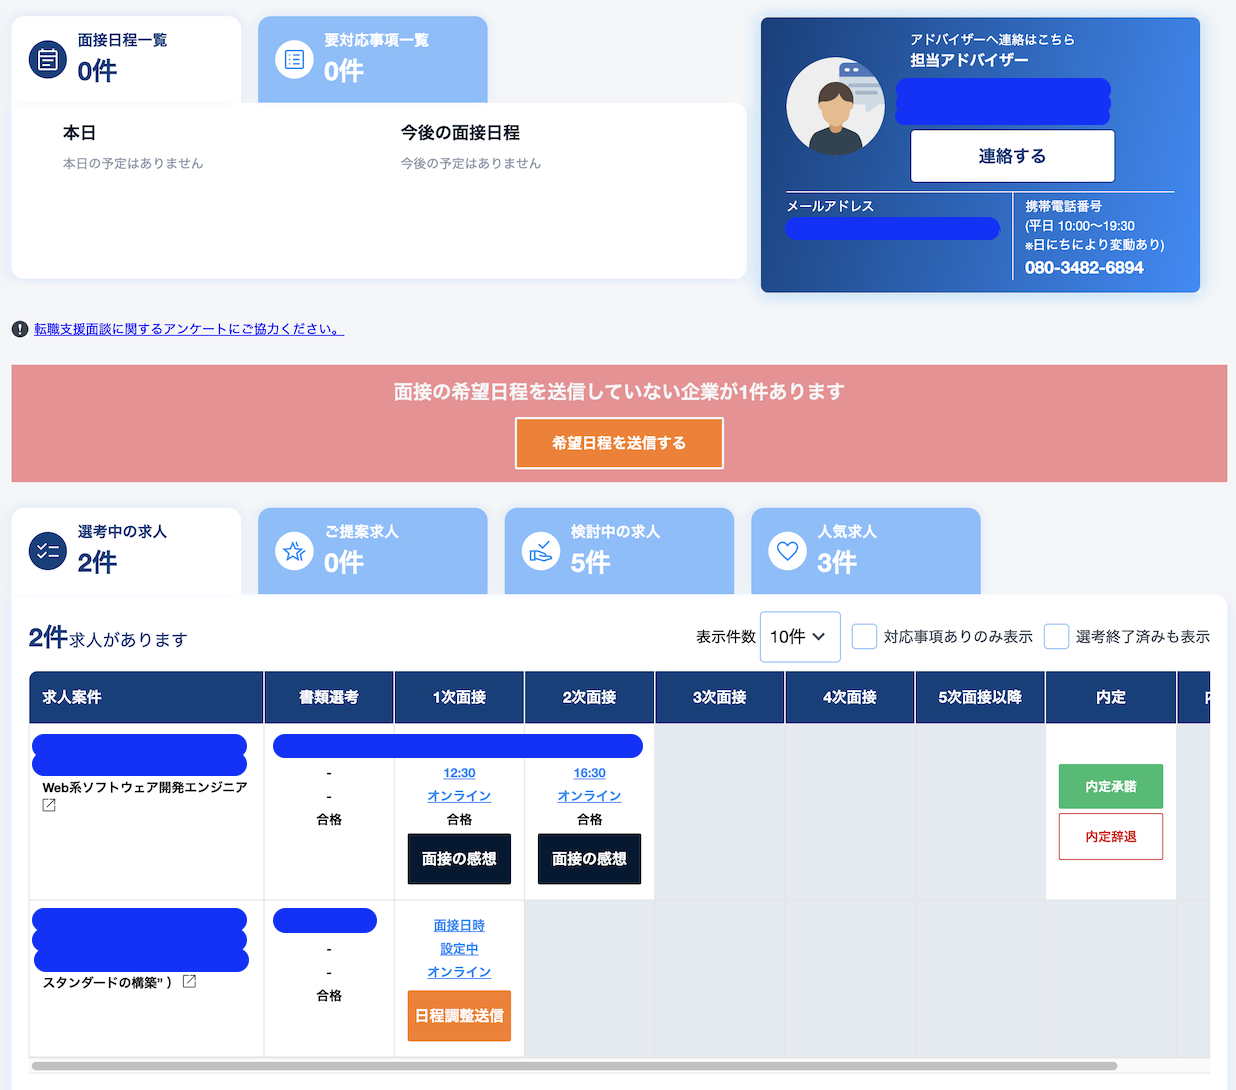The image size is (1236, 1090).
Task: Click the オンライン link under 12:30
Action: [459, 796]
